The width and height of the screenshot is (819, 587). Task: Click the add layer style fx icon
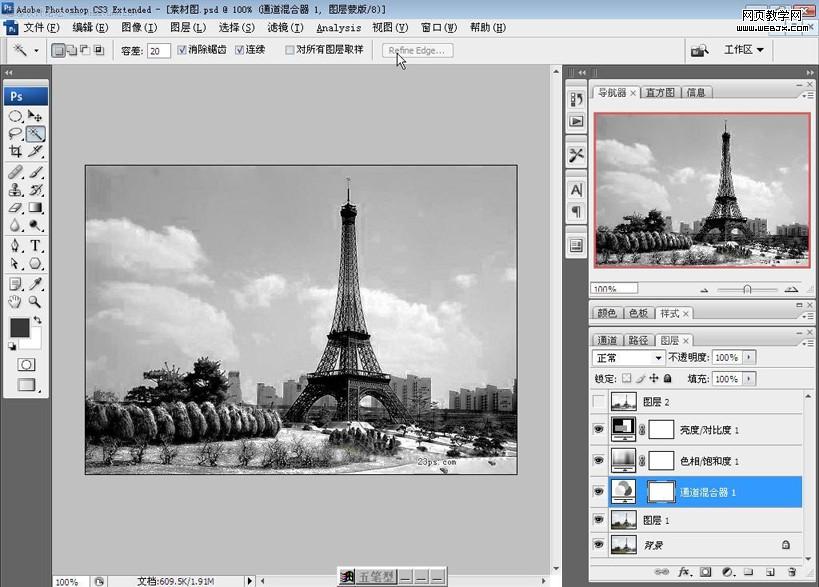pos(683,572)
